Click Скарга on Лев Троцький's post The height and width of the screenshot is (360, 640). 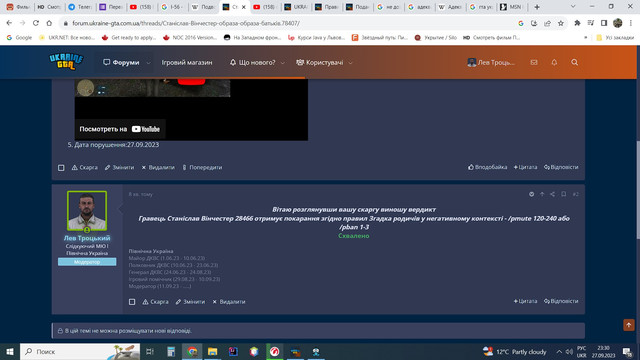pyautogui.click(x=155, y=302)
